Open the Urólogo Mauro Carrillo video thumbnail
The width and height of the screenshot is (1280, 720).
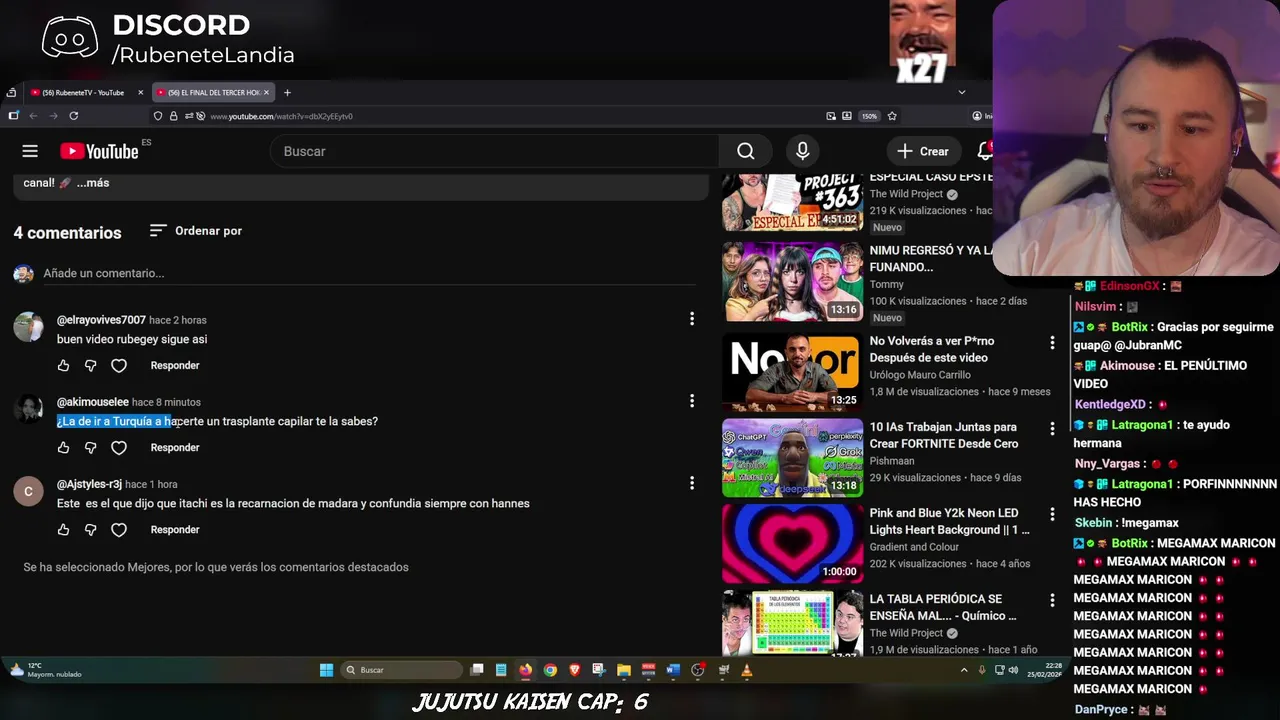[x=792, y=372]
